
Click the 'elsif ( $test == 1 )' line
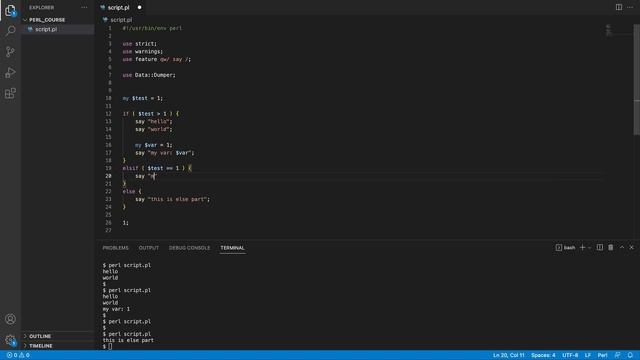tap(157, 168)
